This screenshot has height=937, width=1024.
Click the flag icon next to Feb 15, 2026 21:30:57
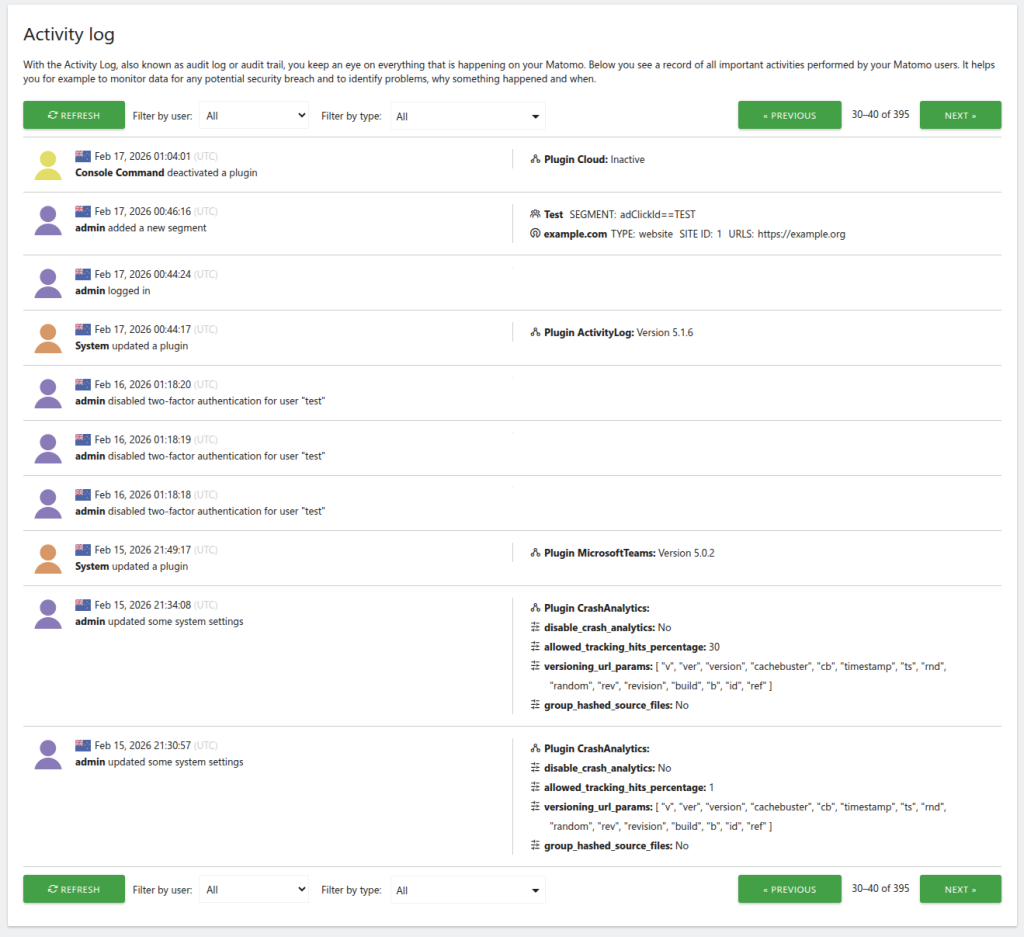click(83, 745)
